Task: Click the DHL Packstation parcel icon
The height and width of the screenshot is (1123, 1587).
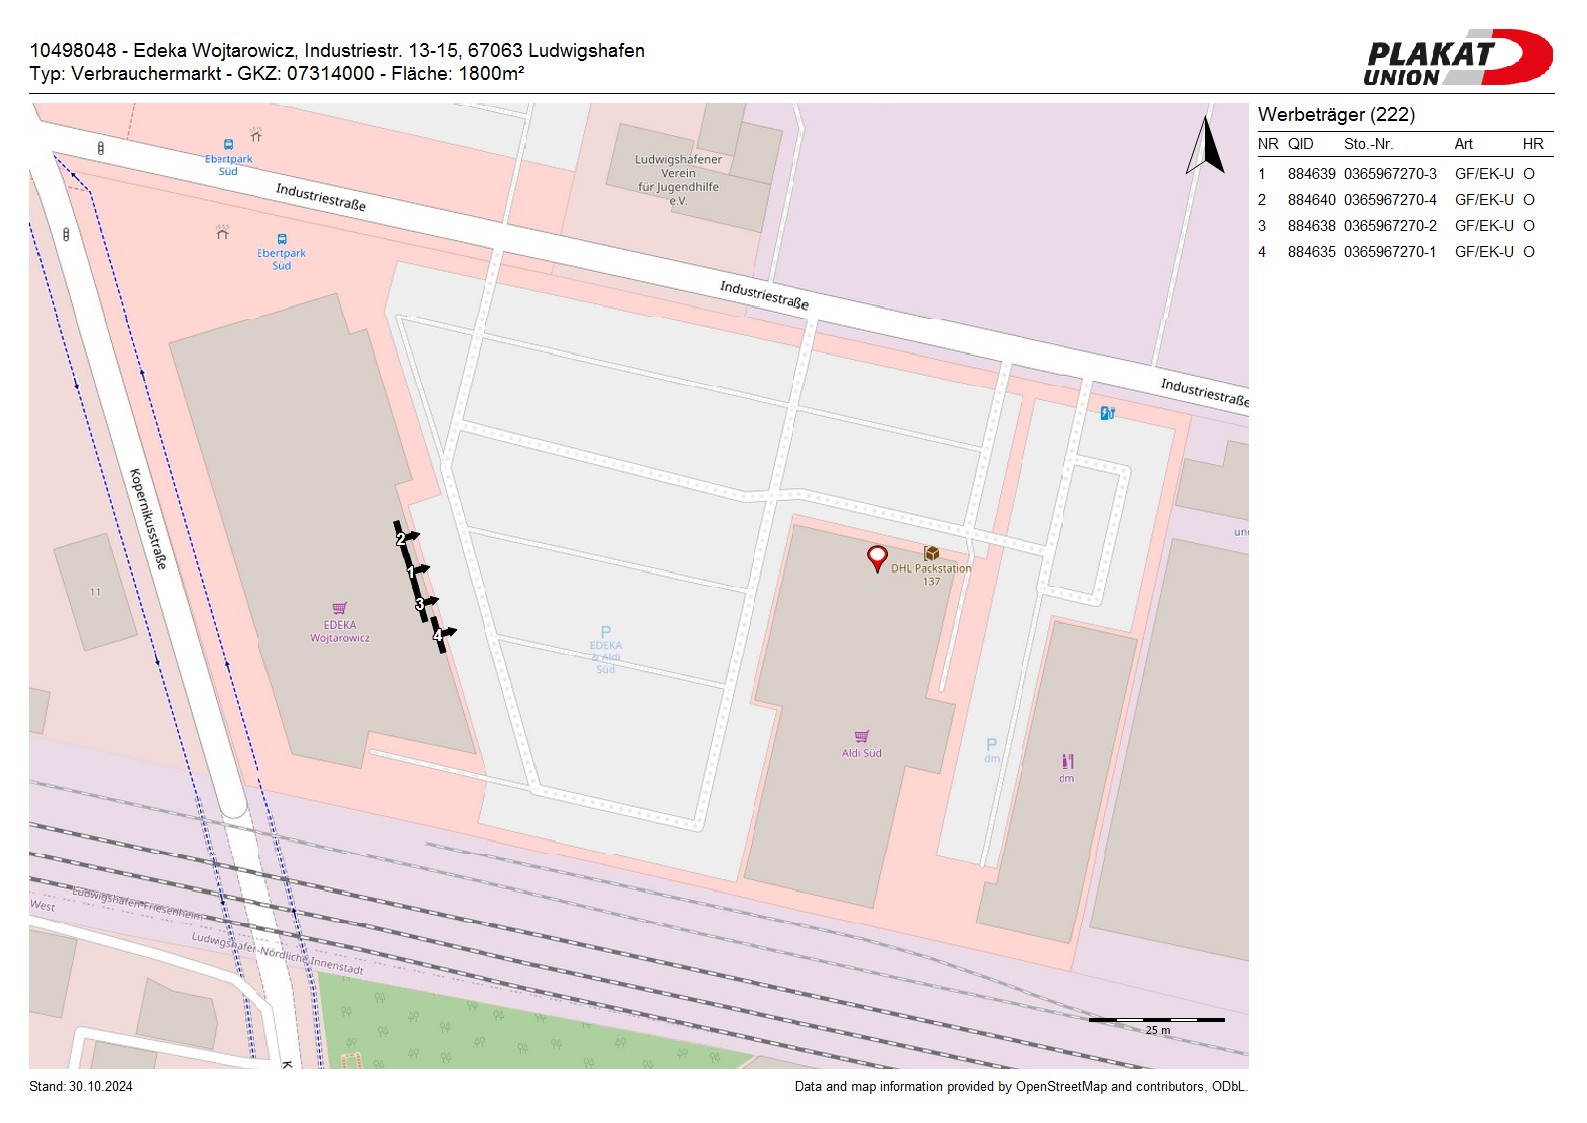Action: [x=931, y=553]
